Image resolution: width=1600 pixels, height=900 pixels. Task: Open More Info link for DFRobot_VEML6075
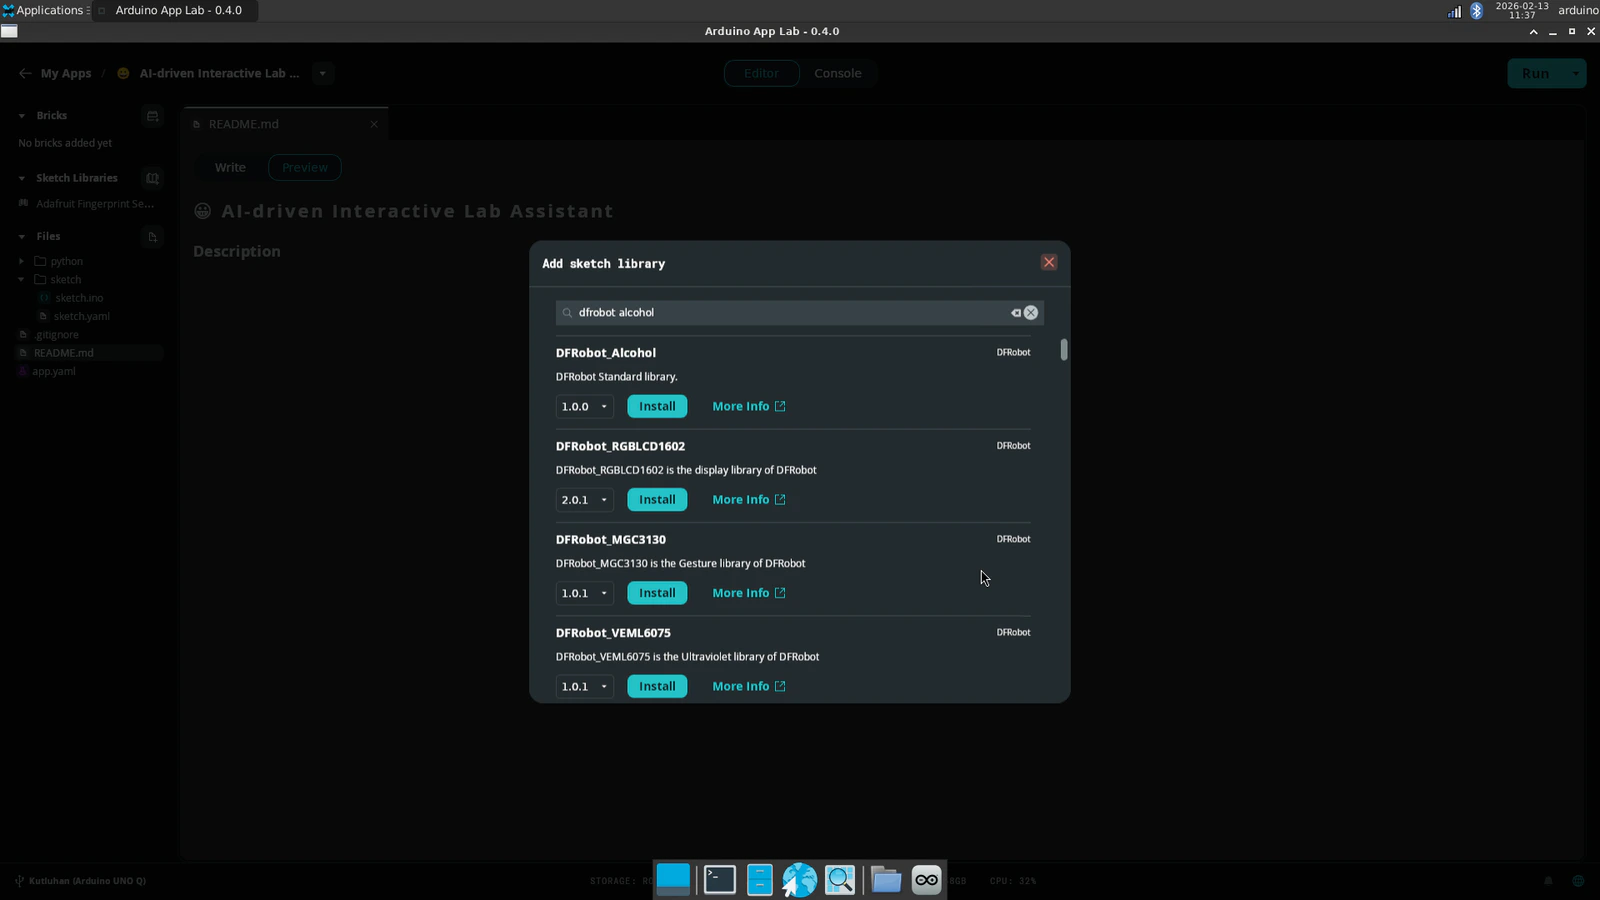pyautogui.click(x=749, y=686)
